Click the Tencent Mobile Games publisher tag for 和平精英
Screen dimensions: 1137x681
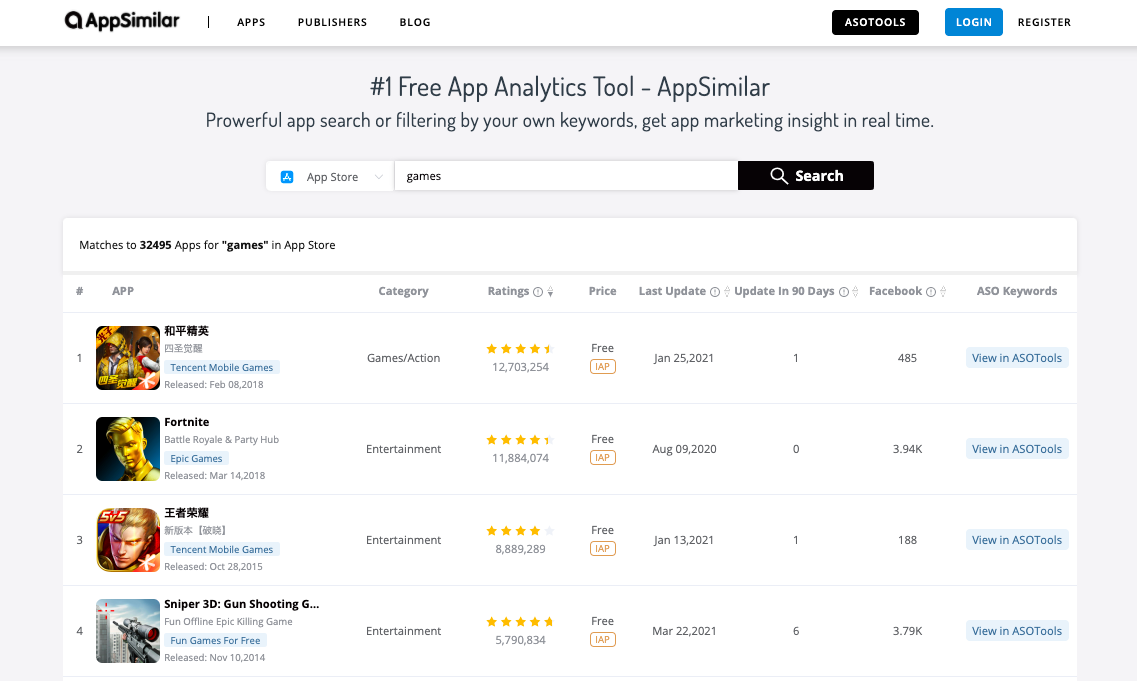[222, 367]
